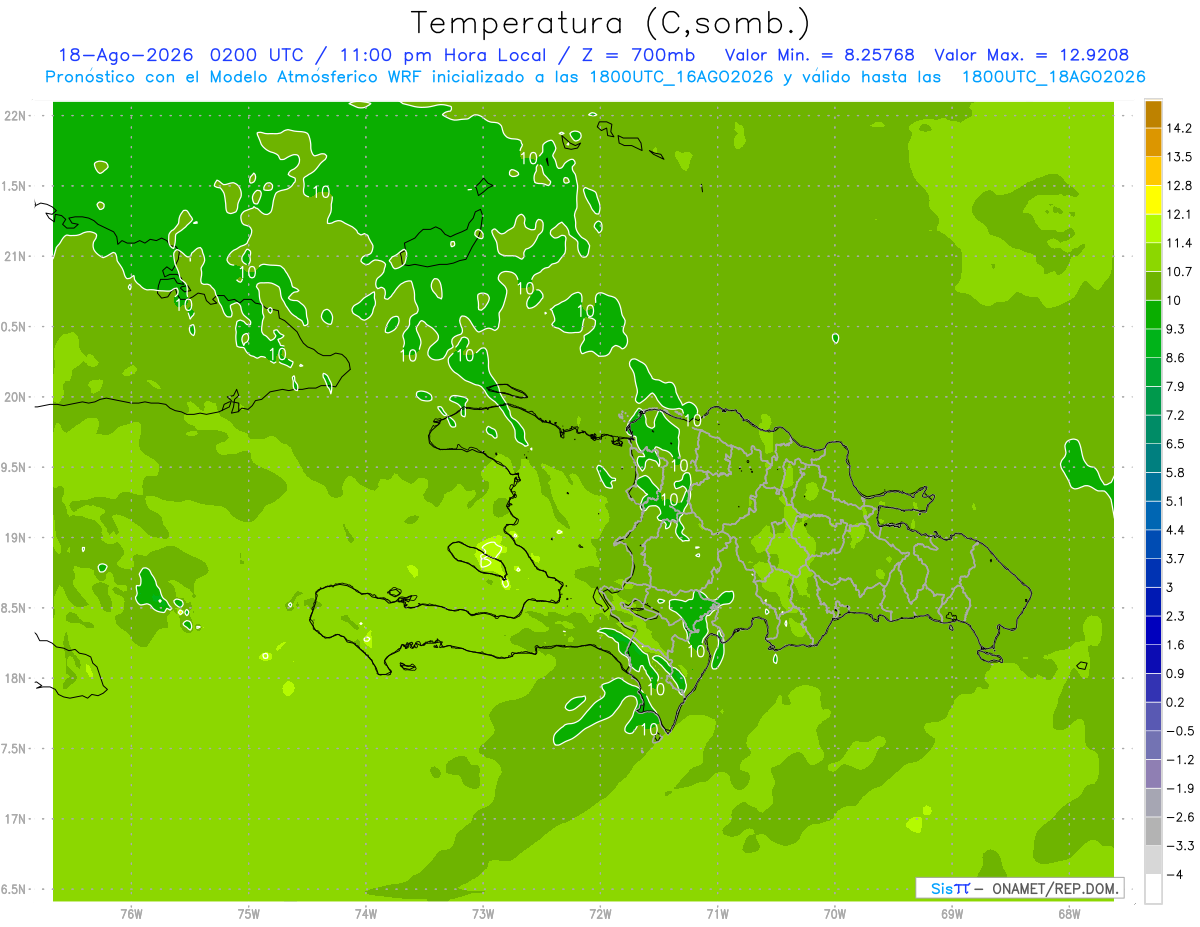Click the "69W" longitude label
This screenshot has width=1200, height=927.
952,913
